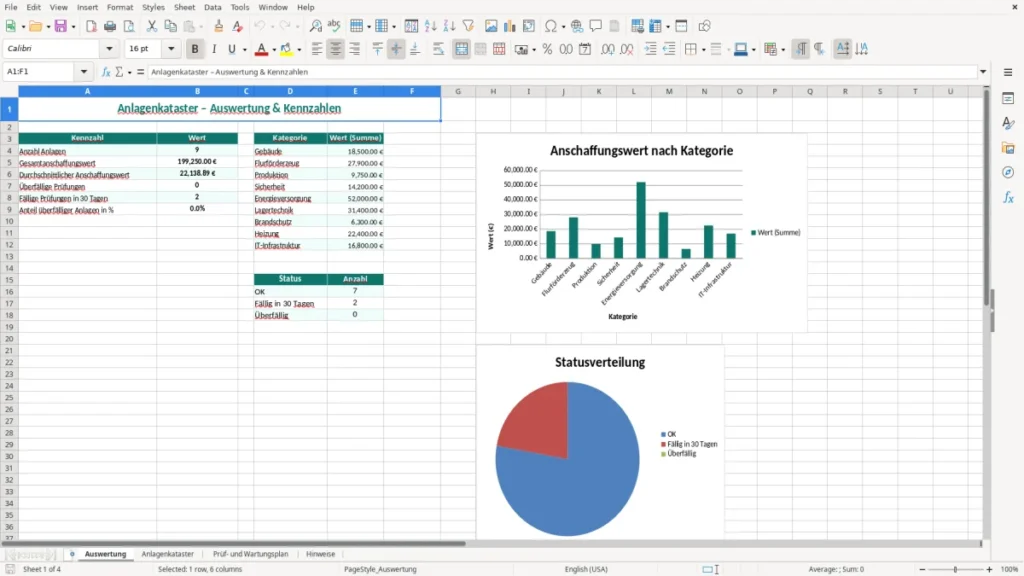Click in the formula input line

click(563, 72)
